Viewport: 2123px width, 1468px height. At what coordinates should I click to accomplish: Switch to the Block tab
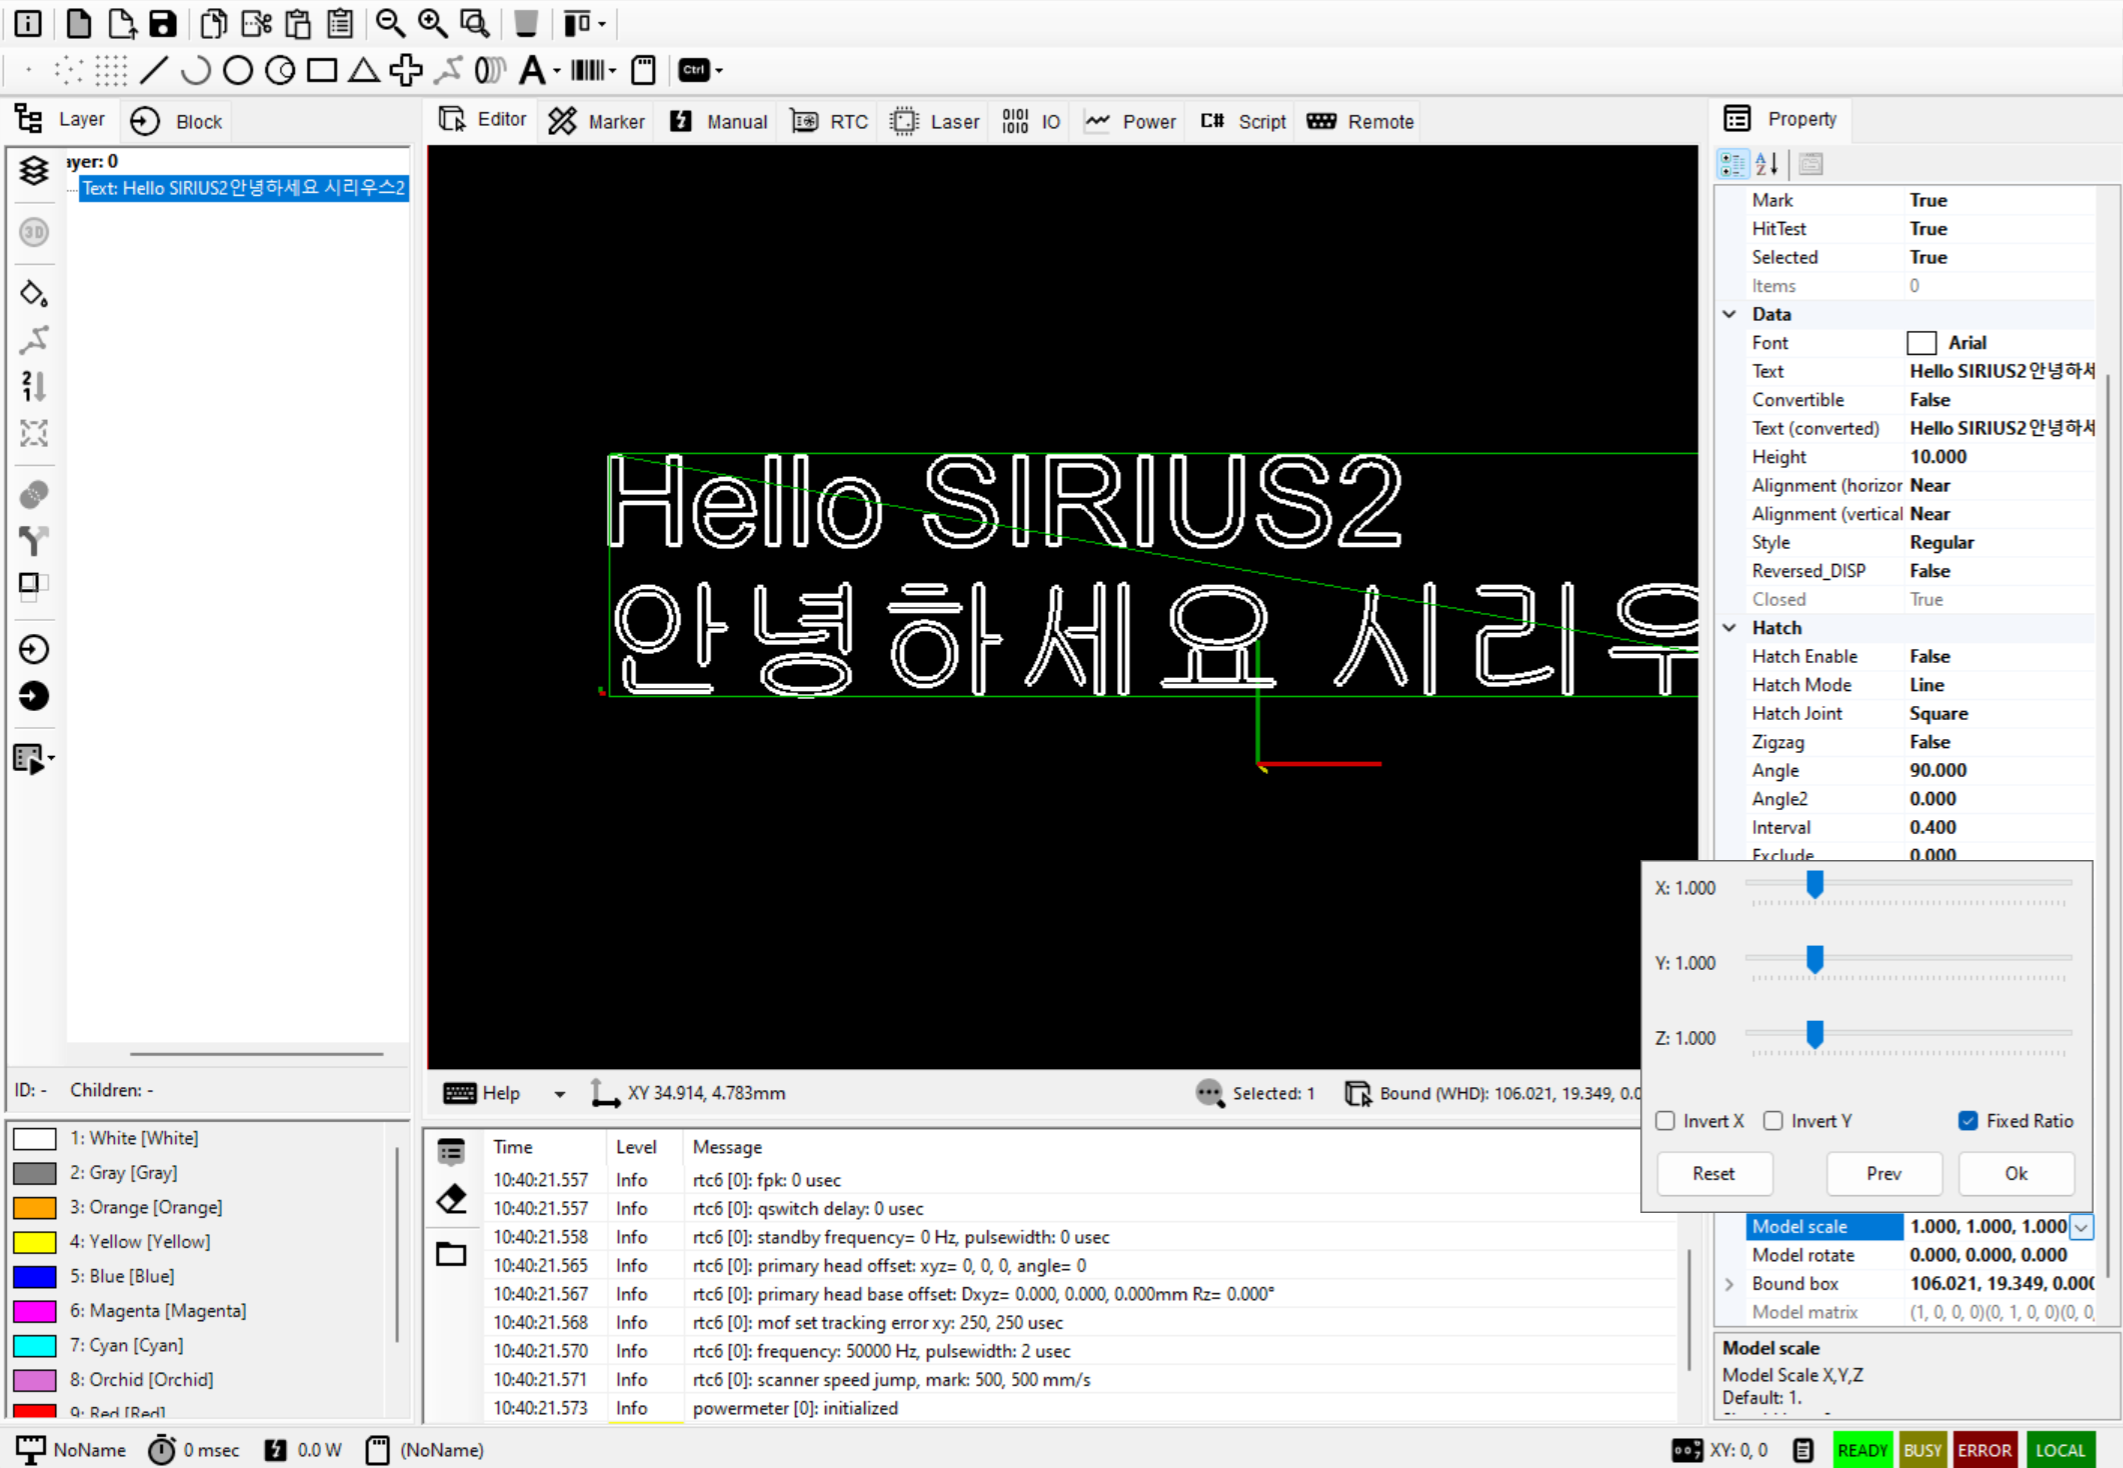point(177,121)
